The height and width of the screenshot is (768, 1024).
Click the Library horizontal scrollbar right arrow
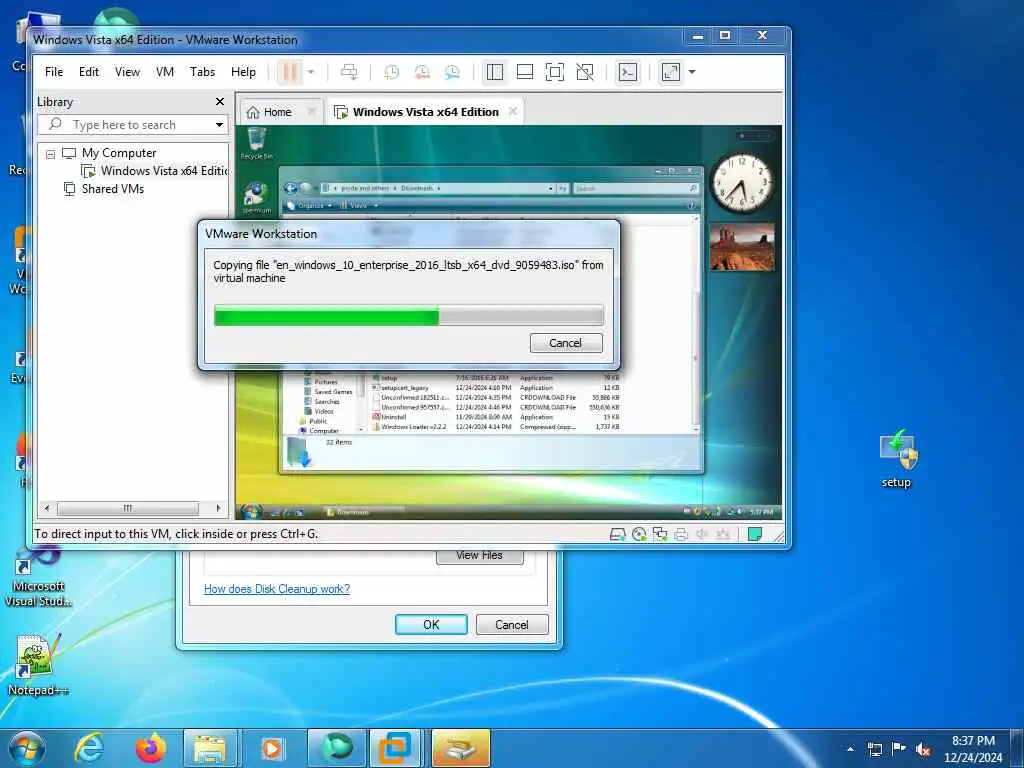click(219, 508)
